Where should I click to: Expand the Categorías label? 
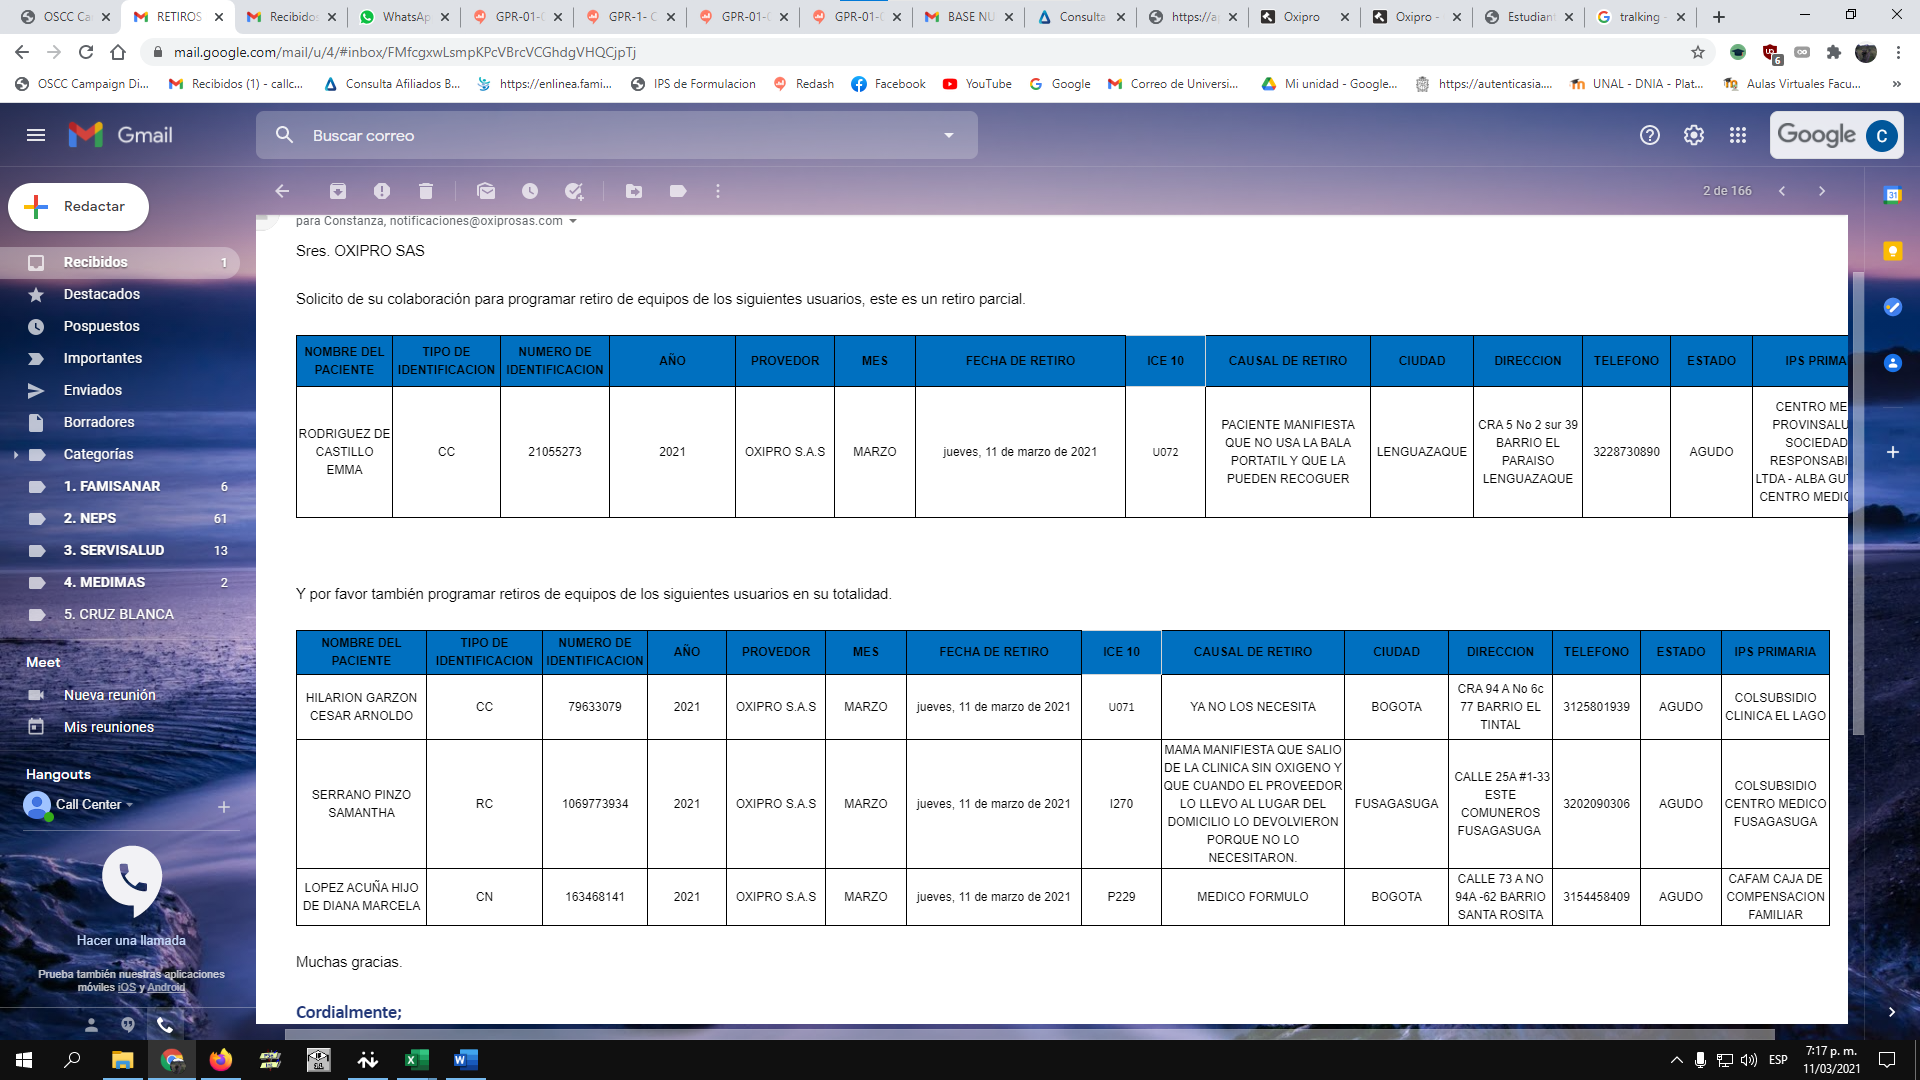[15, 454]
